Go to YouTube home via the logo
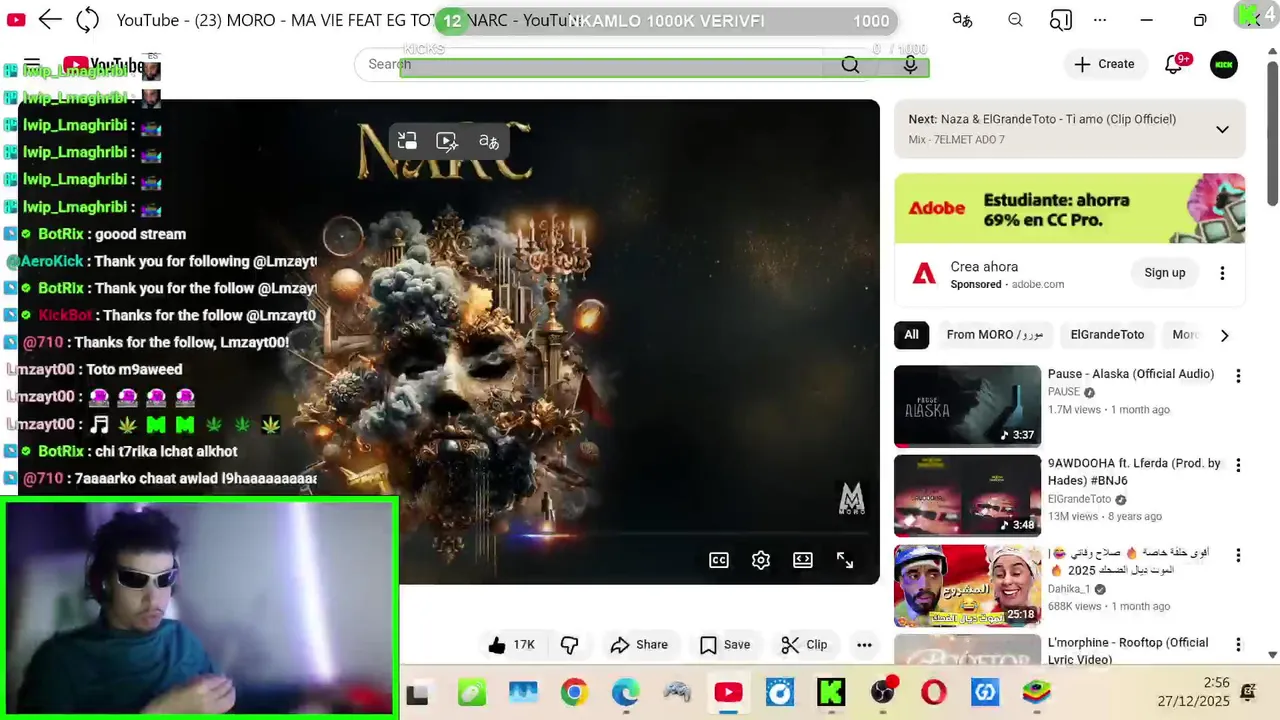 (103, 66)
